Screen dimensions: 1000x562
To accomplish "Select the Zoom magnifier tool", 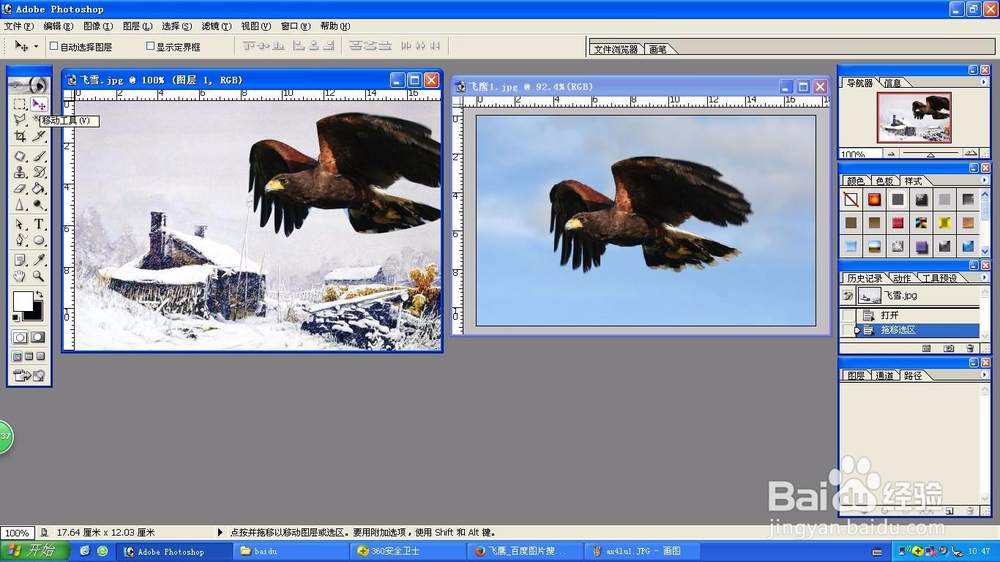I will 39,276.
